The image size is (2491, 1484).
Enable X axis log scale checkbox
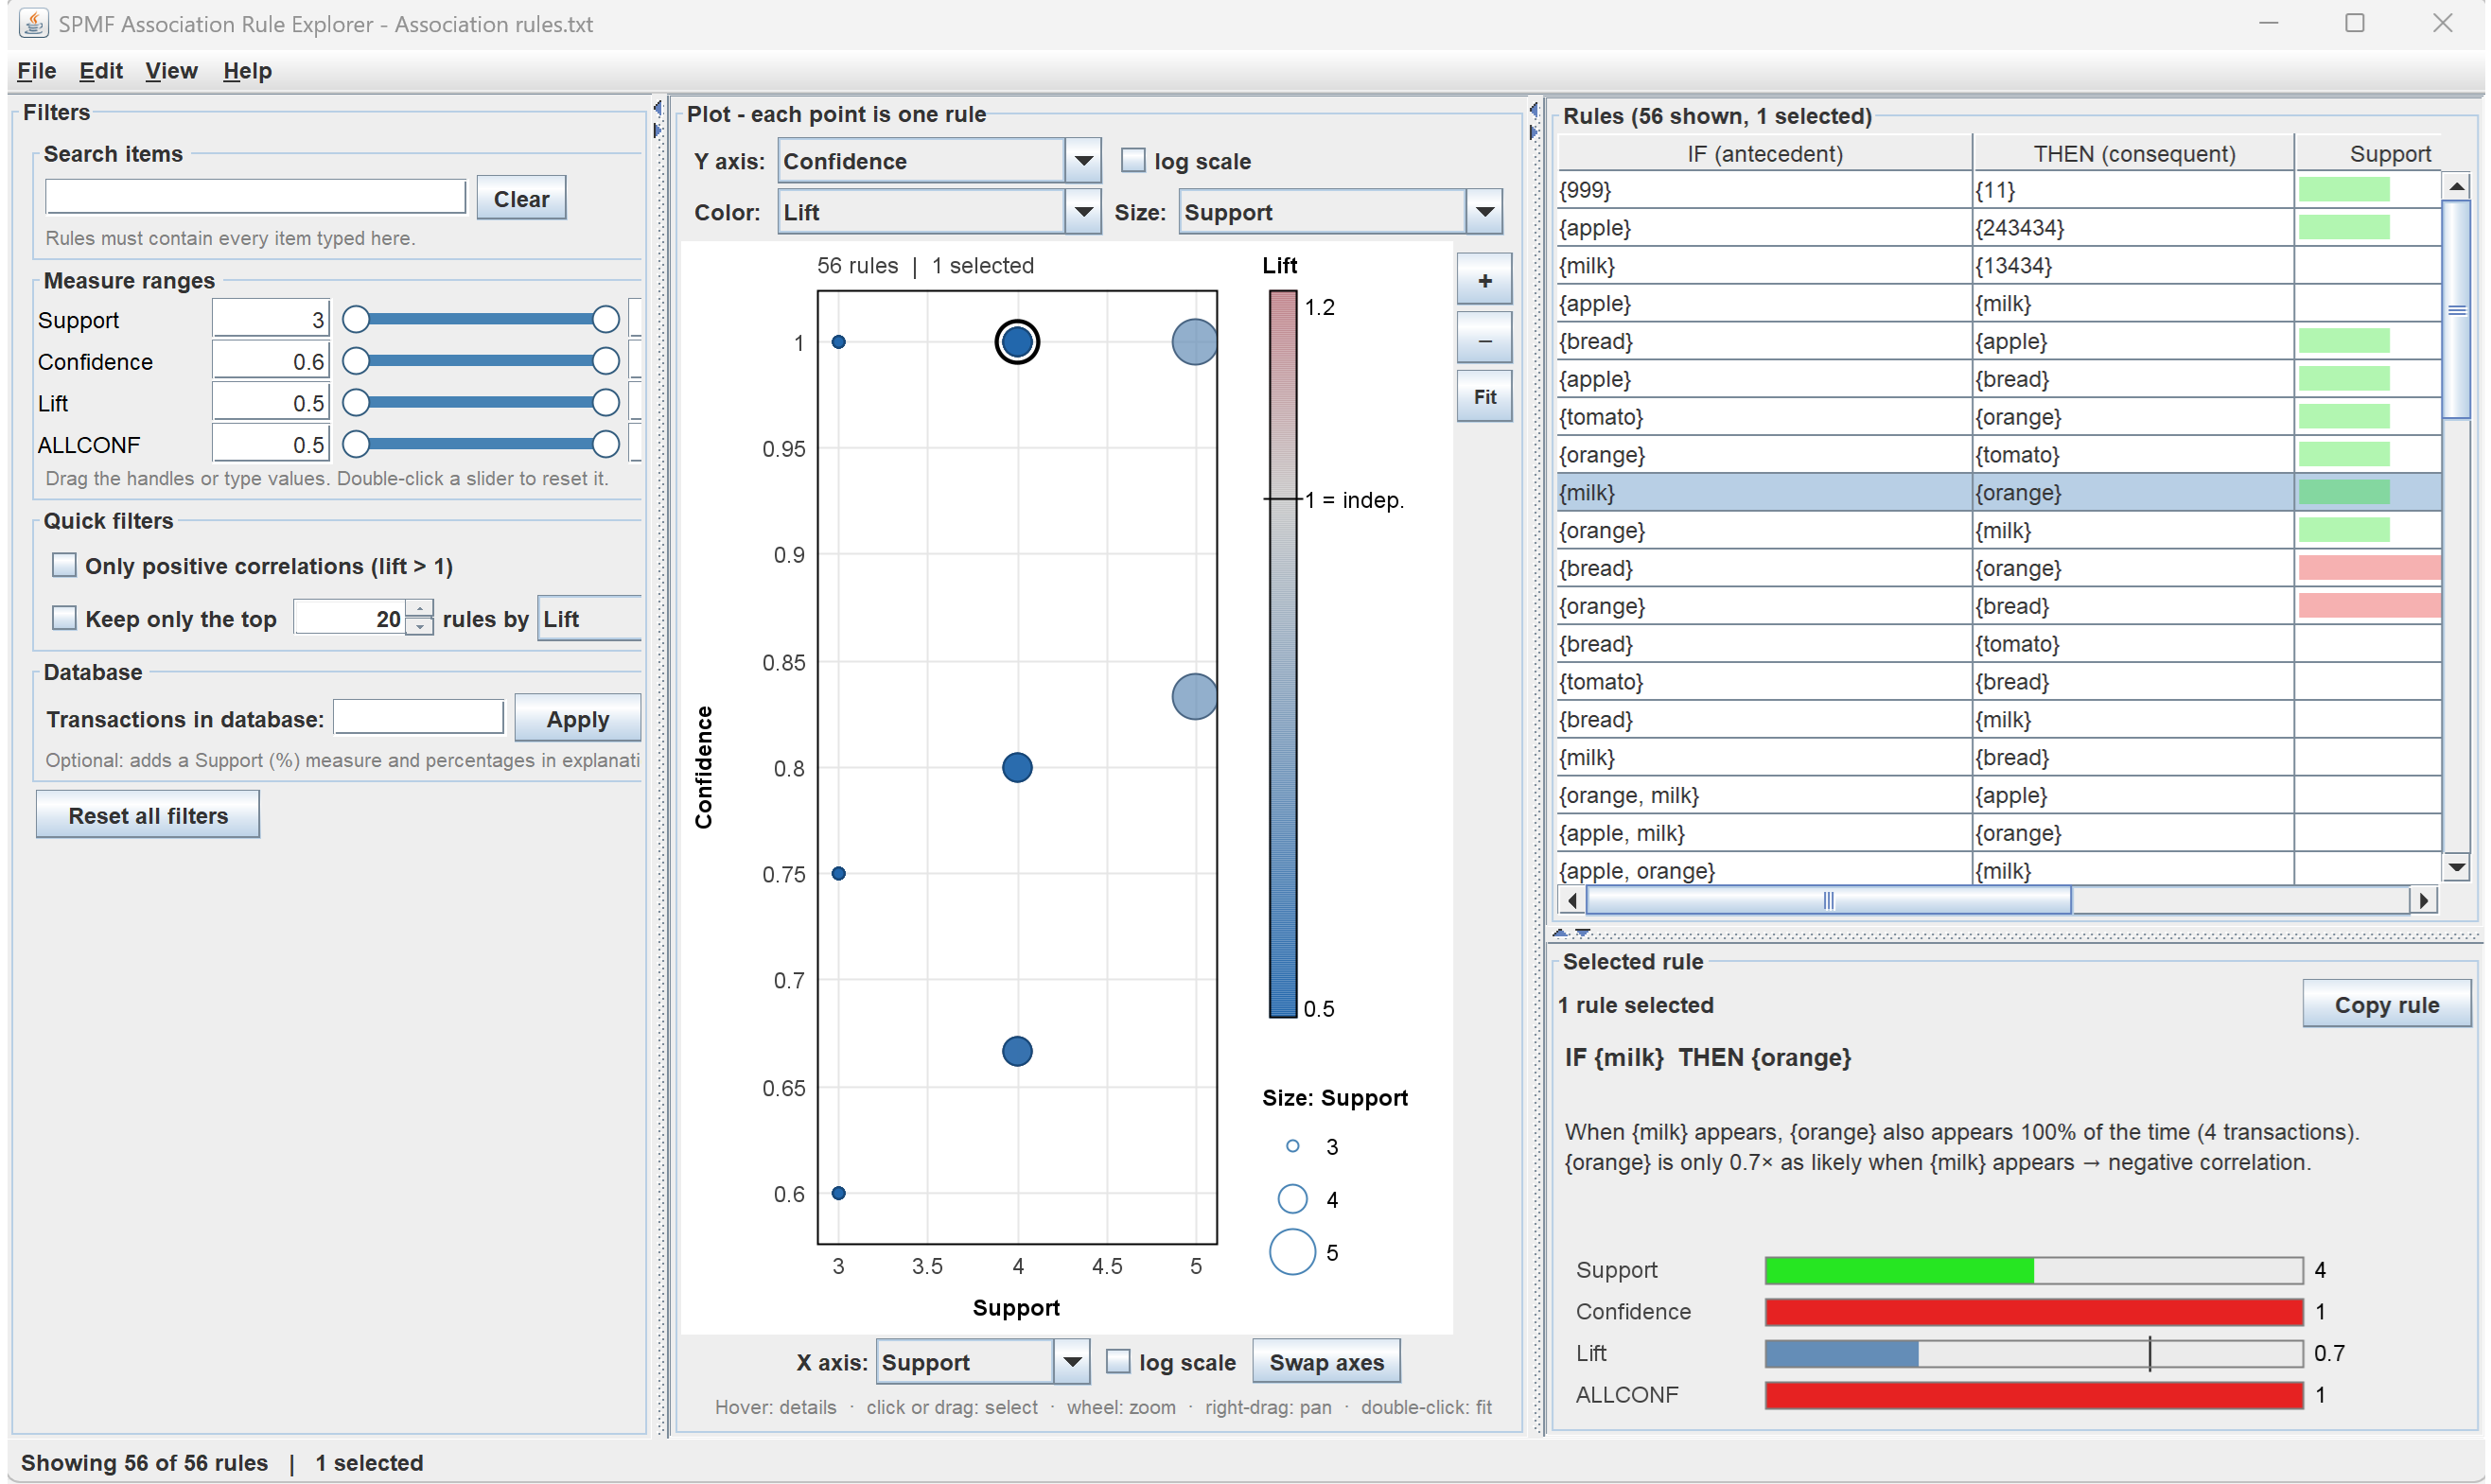1118,1362
